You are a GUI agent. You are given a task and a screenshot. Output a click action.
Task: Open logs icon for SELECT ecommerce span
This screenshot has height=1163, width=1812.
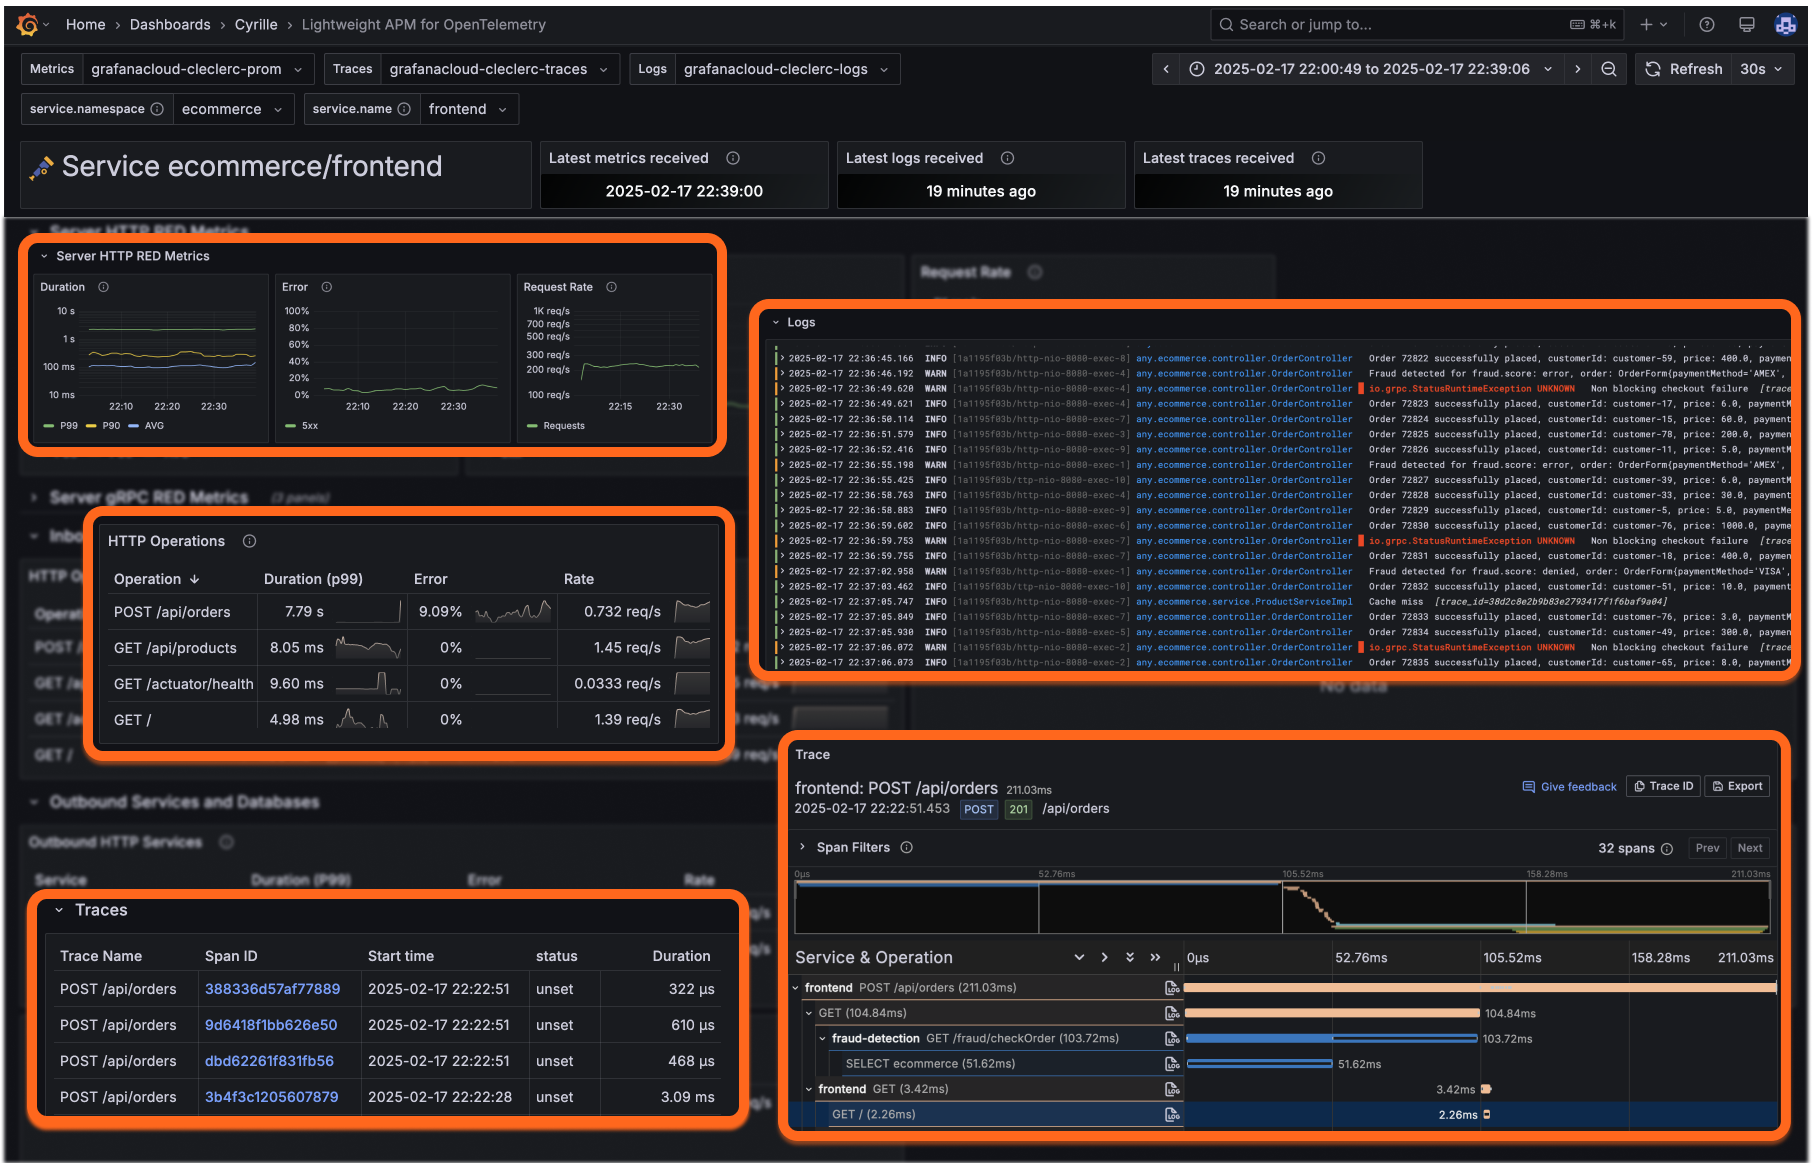click(x=1172, y=1063)
